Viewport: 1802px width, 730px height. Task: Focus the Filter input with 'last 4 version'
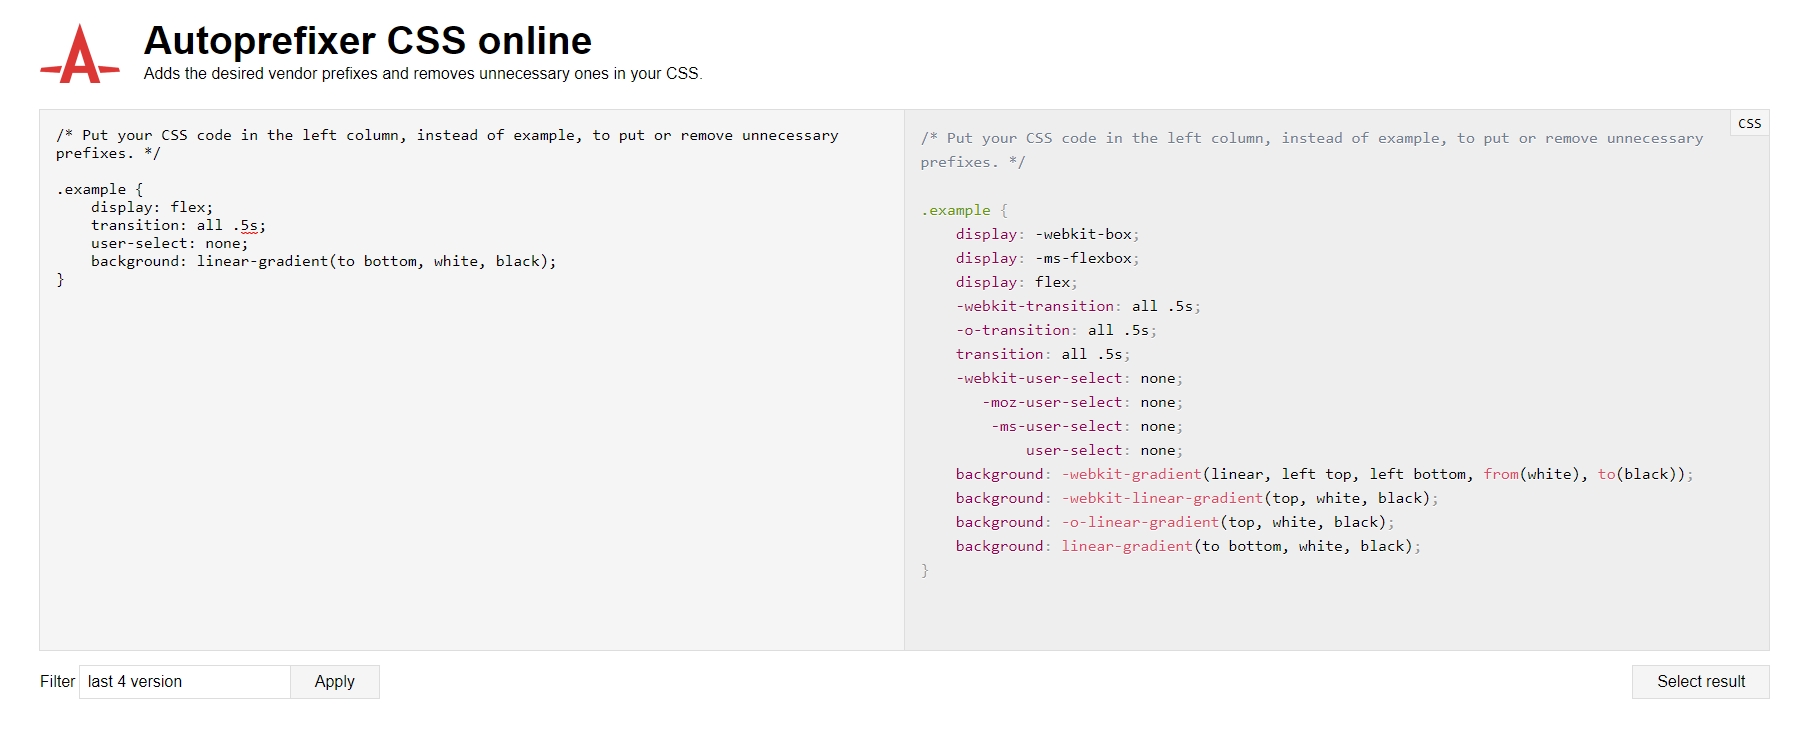185,682
